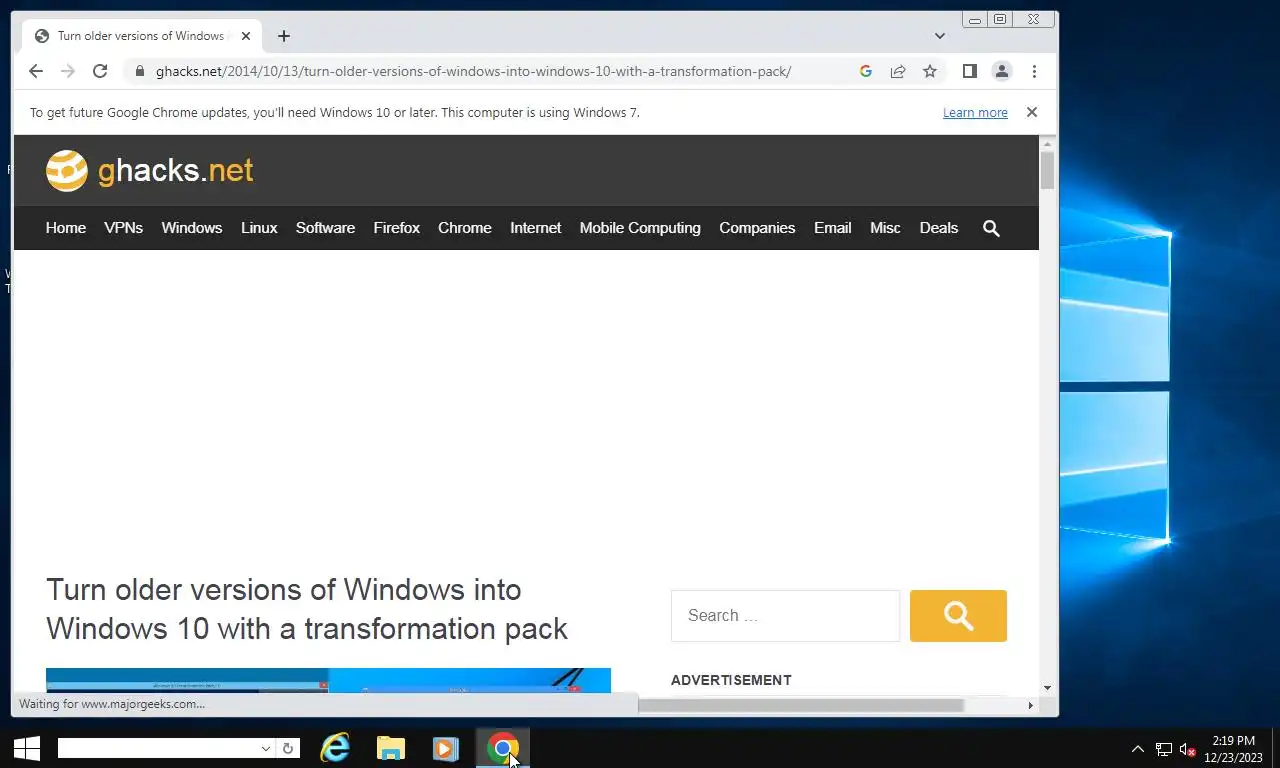Bookmark this page with the star
Screen dimensions: 1280x768
click(x=930, y=71)
